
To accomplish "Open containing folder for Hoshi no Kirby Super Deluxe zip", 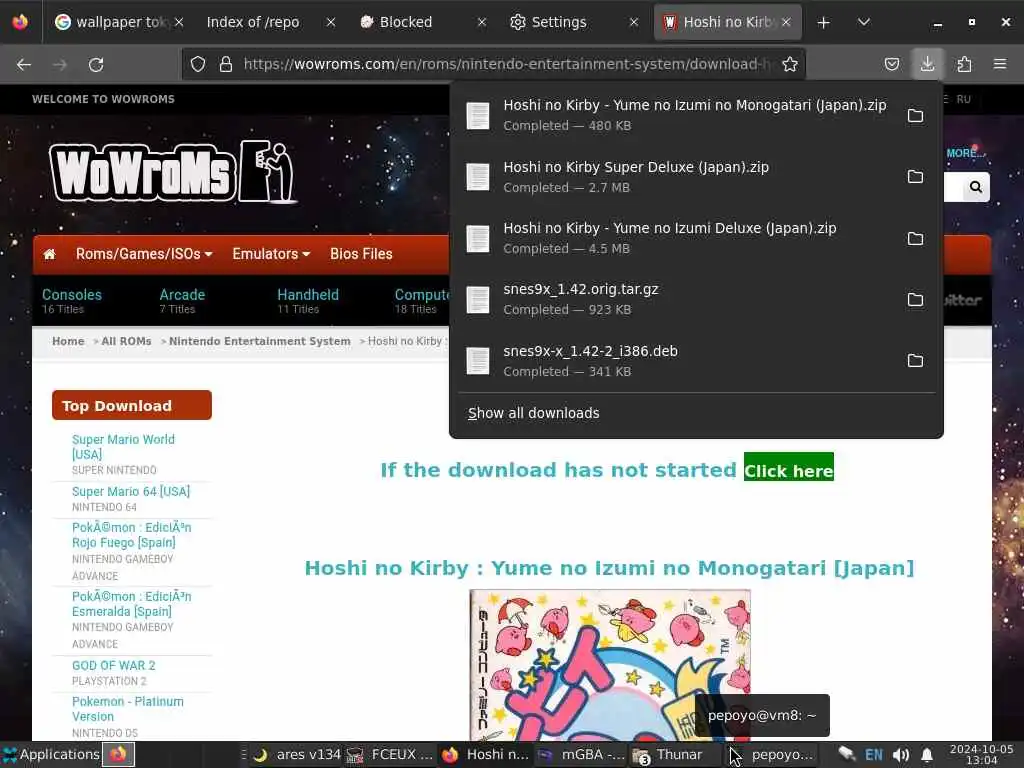I will coord(915,177).
